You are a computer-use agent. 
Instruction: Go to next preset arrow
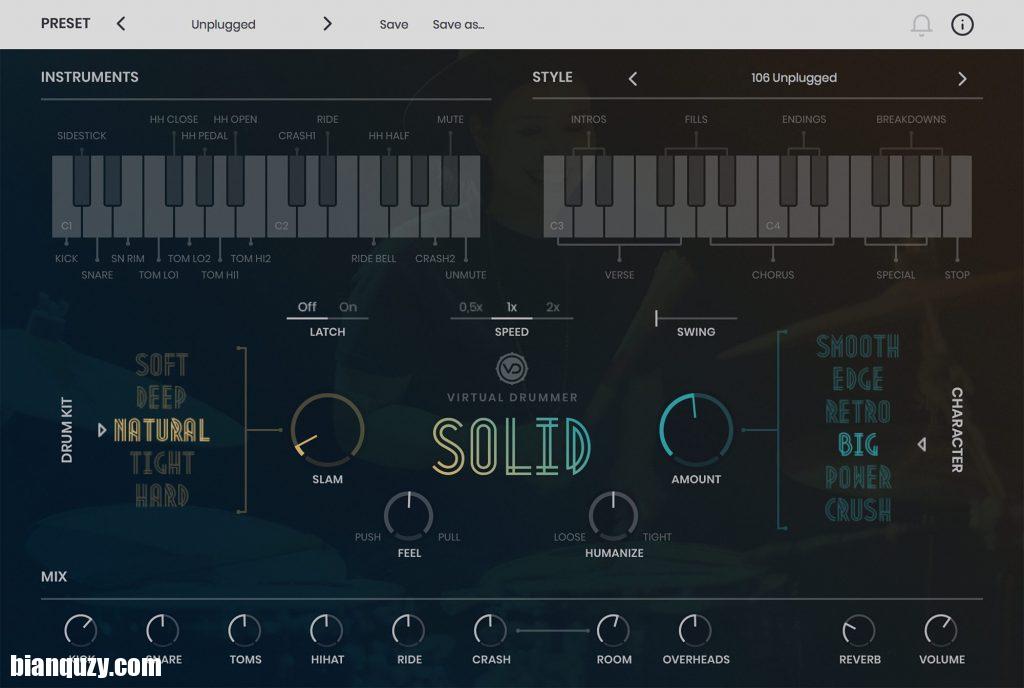327,24
